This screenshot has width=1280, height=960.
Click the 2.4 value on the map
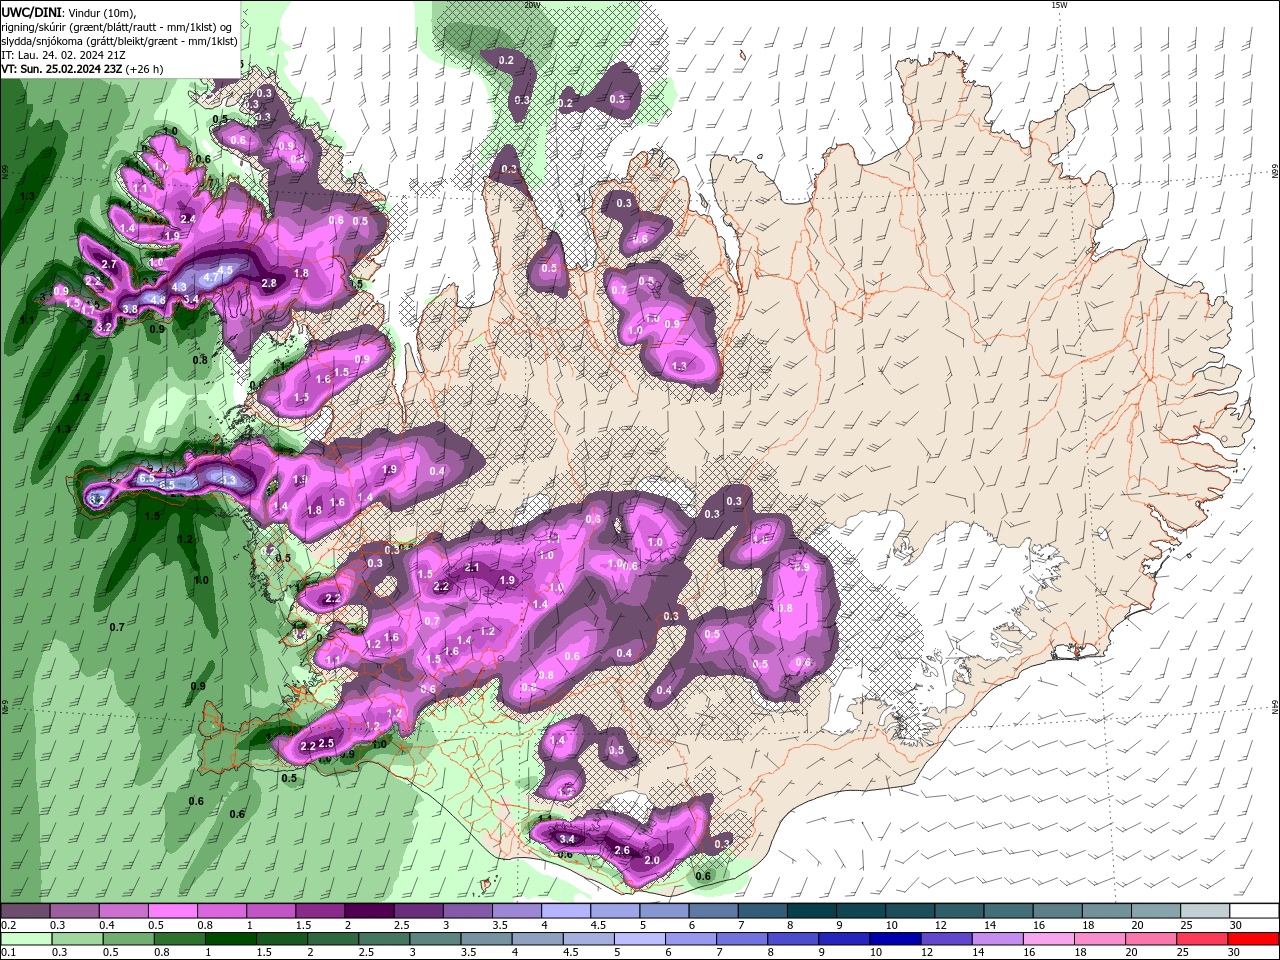[x=188, y=218]
